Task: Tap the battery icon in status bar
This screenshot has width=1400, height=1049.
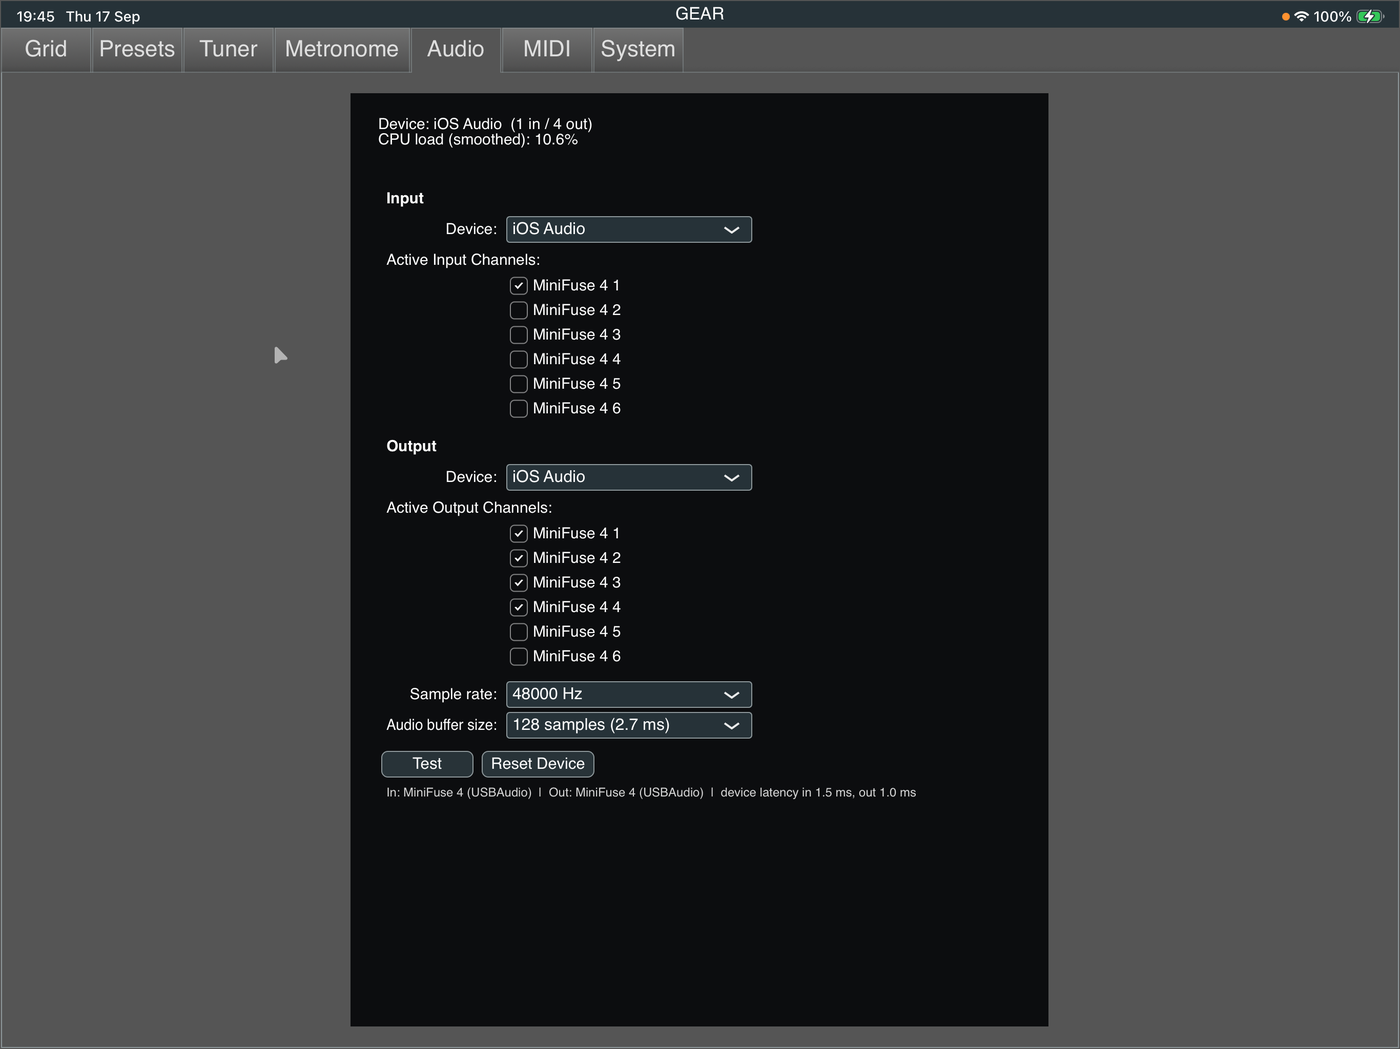Action: click(1371, 16)
